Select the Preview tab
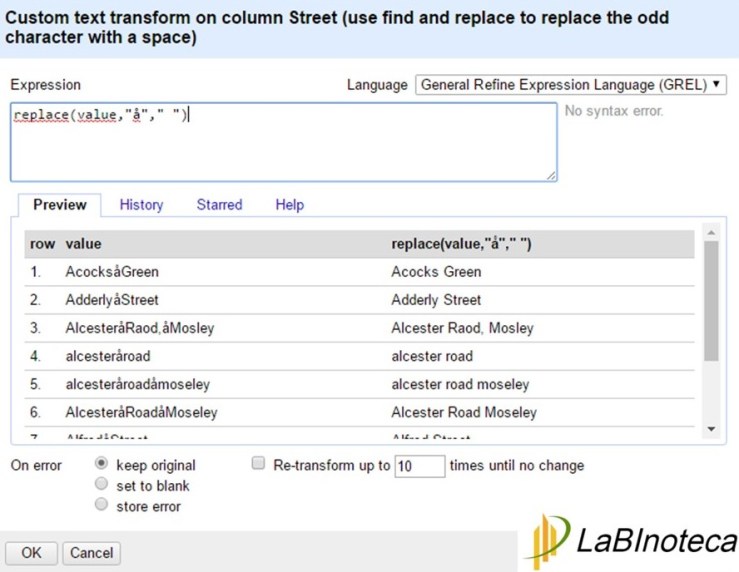 pyautogui.click(x=60, y=205)
